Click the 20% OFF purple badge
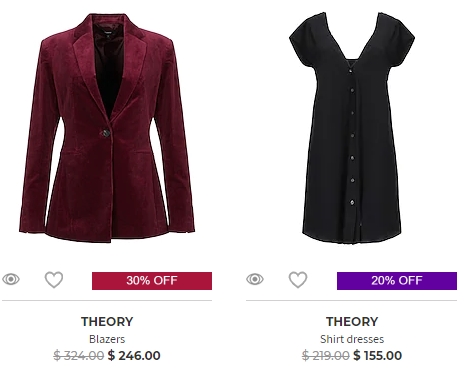The height and width of the screenshot is (368, 467). 397,281
